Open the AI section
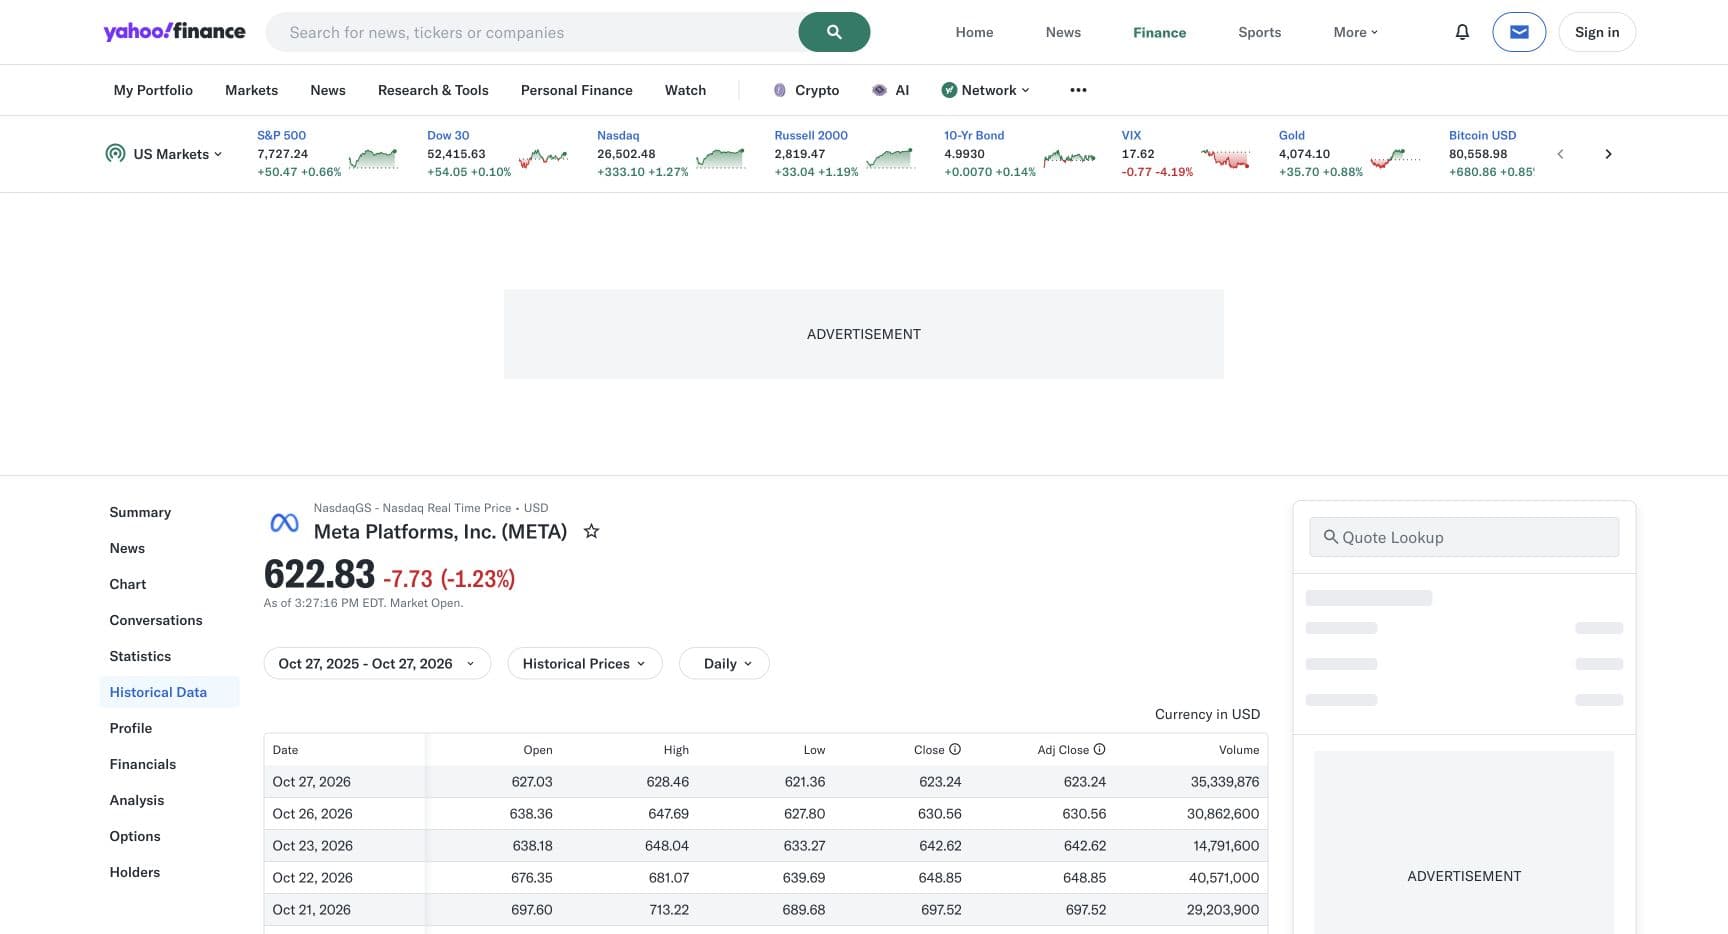Viewport: 1728px width, 934px height. pyautogui.click(x=890, y=90)
